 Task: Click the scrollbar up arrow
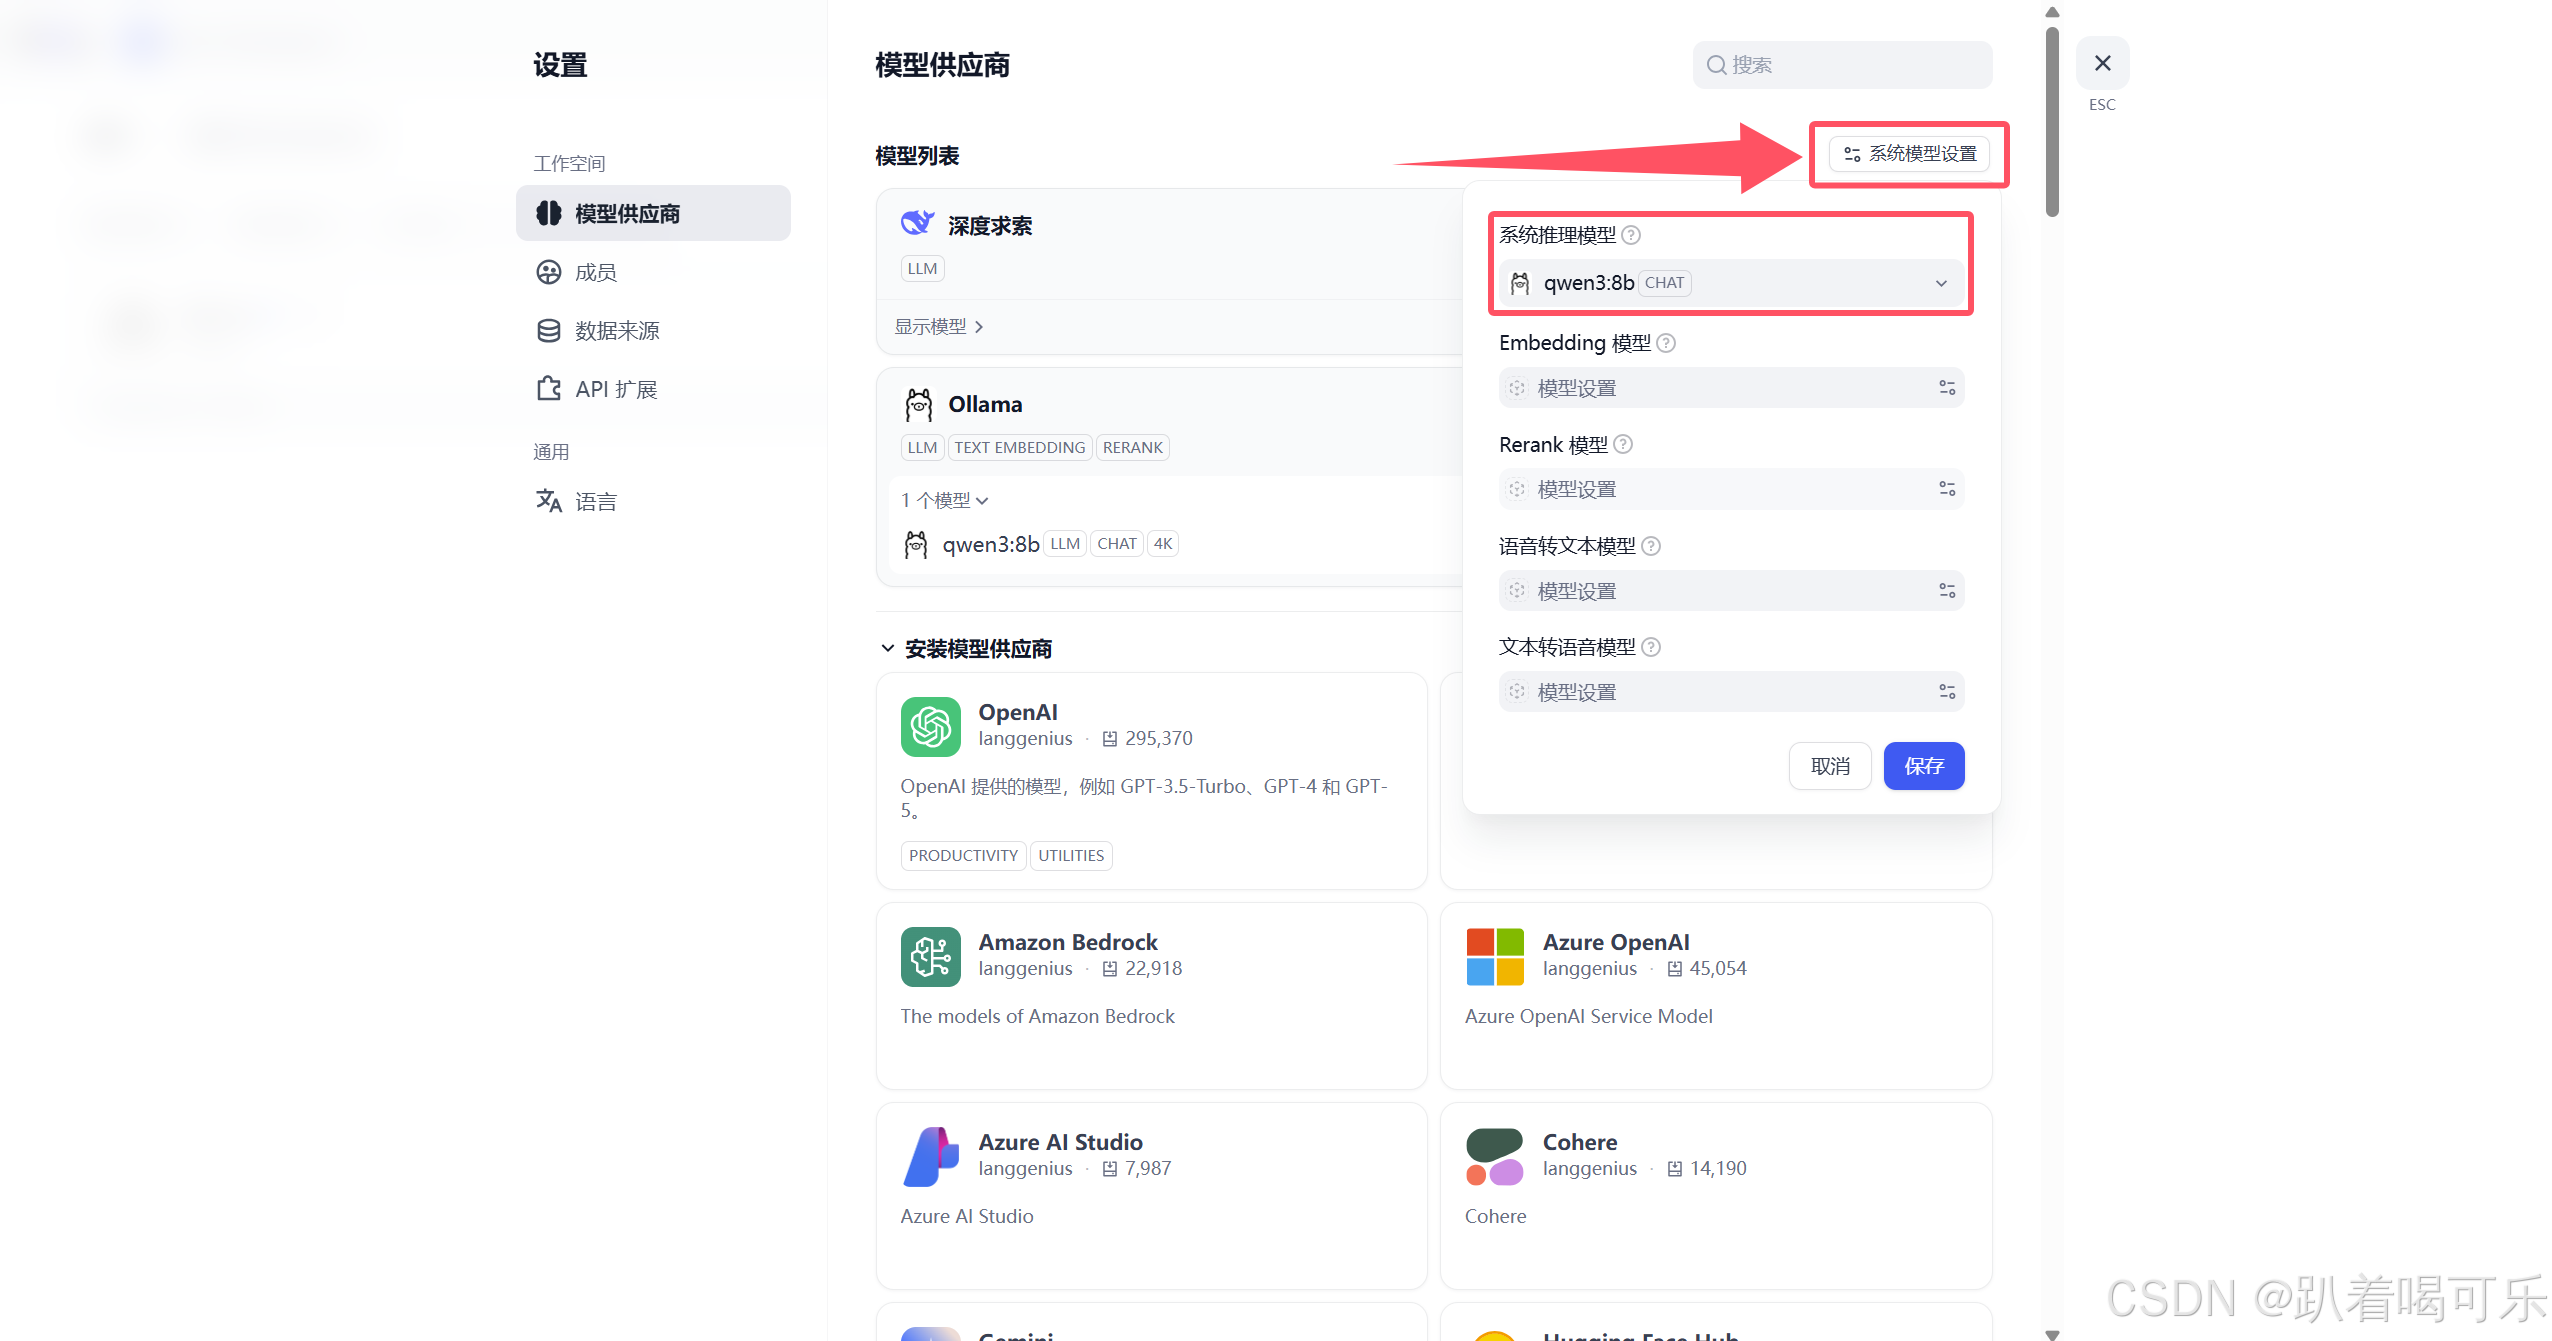(2051, 12)
